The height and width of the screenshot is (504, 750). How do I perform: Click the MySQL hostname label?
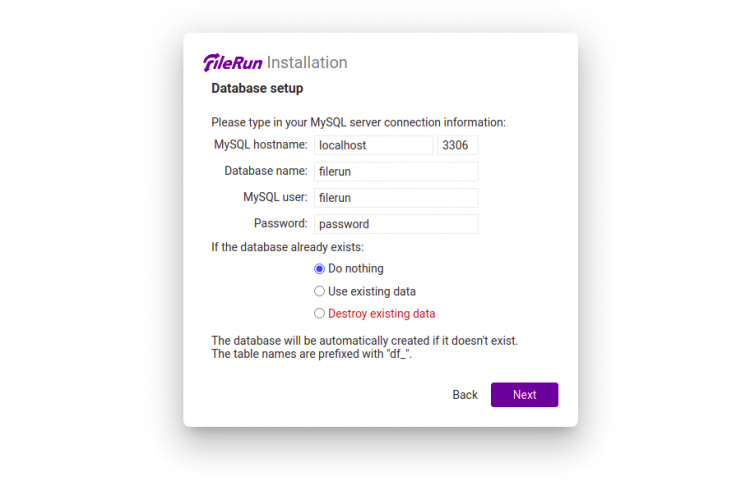[x=261, y=145]
